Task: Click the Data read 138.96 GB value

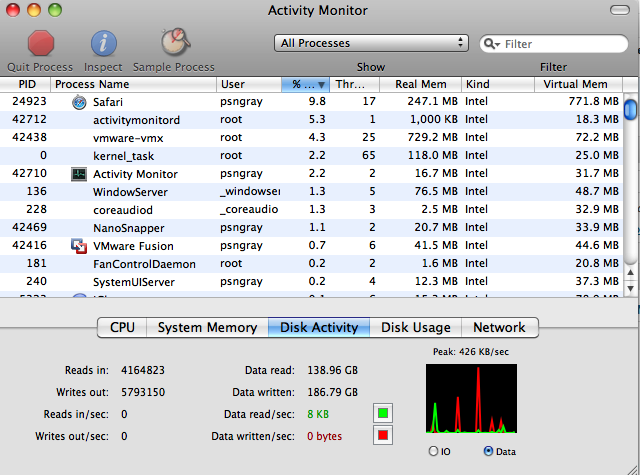Action: 333,371
